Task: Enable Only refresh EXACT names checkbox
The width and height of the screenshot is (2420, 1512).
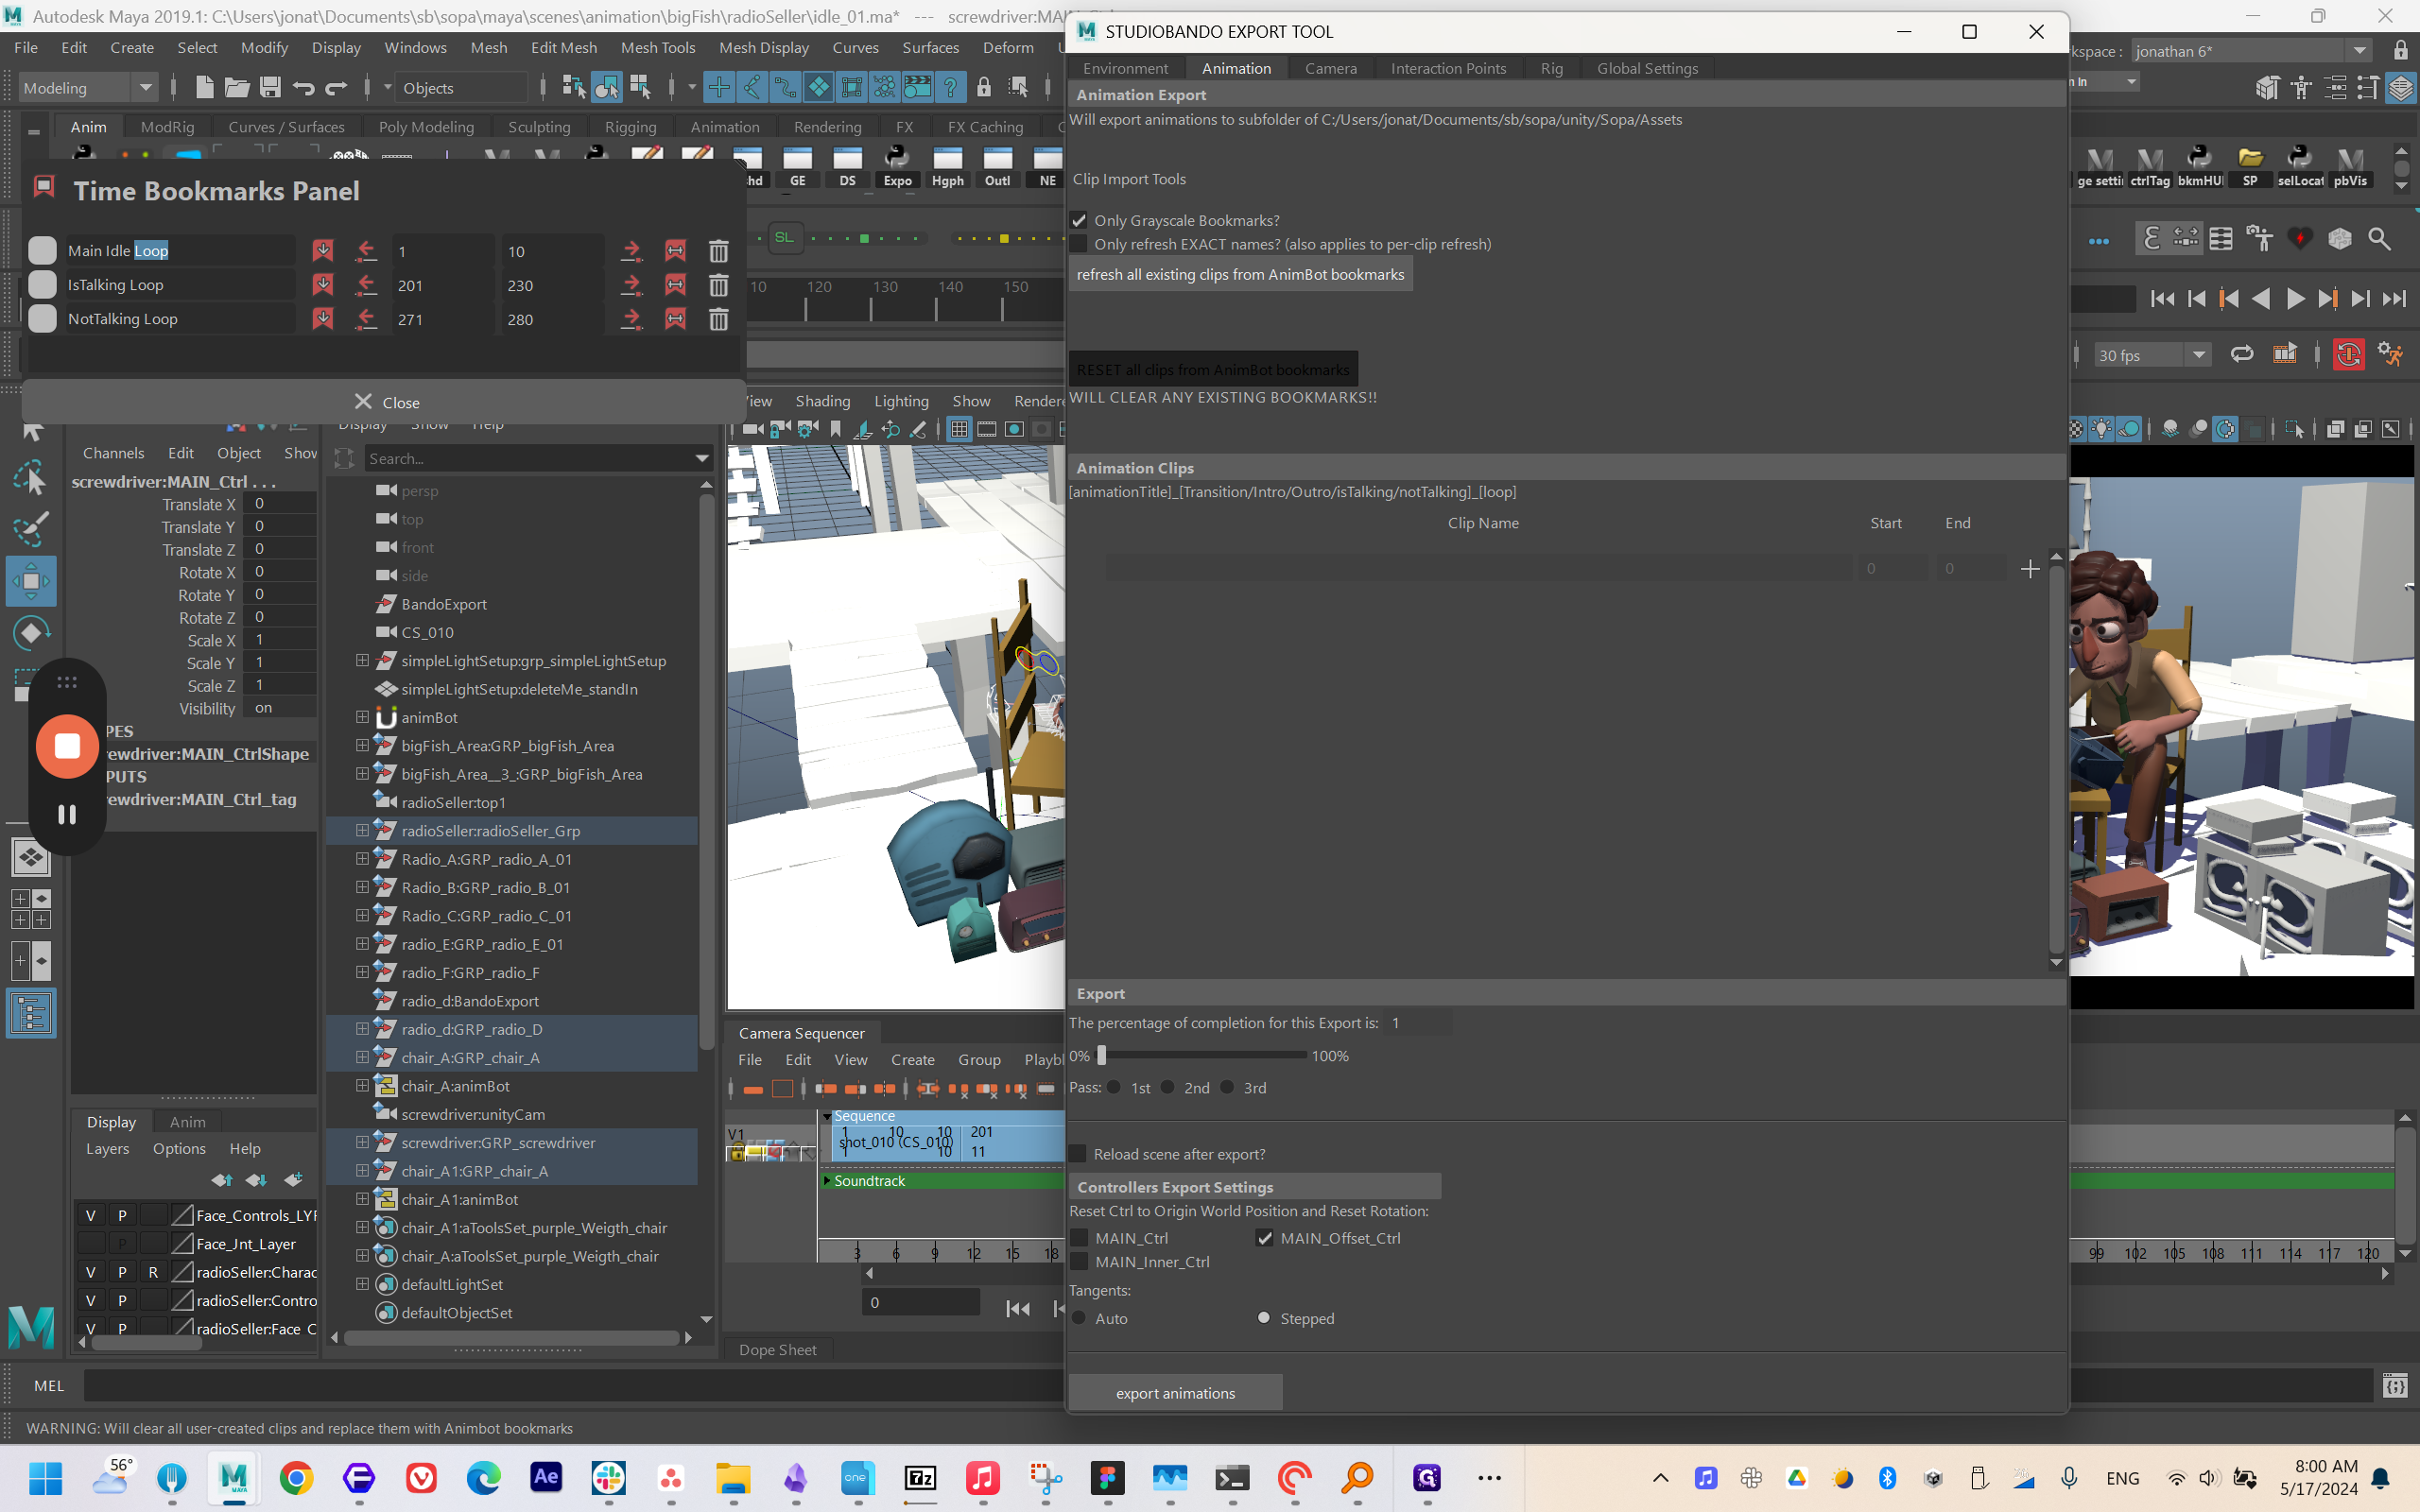Action: click(1079, 244)
